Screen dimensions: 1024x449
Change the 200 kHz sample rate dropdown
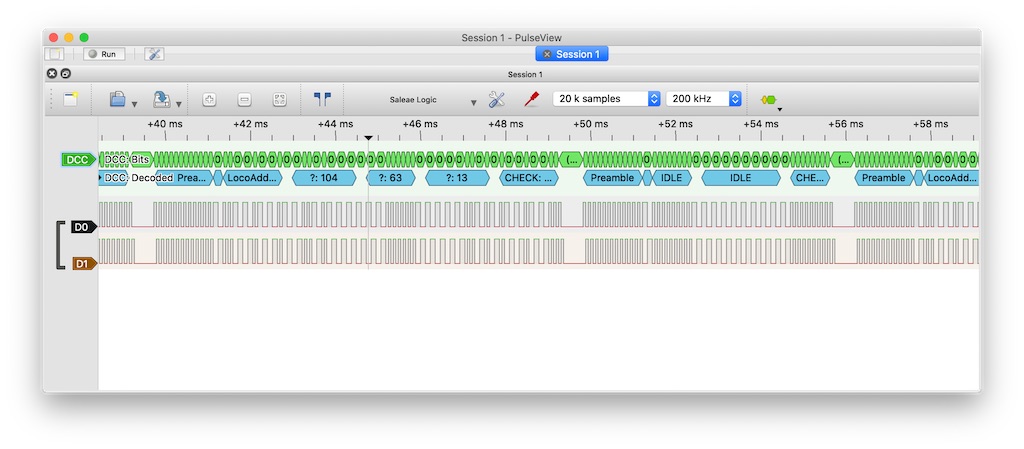coord(706,99)
